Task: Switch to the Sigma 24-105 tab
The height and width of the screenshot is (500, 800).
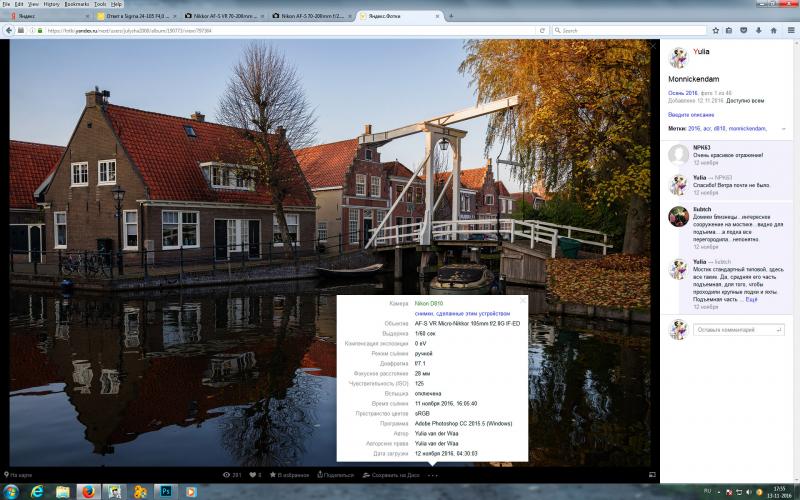Action: [135, 16]
